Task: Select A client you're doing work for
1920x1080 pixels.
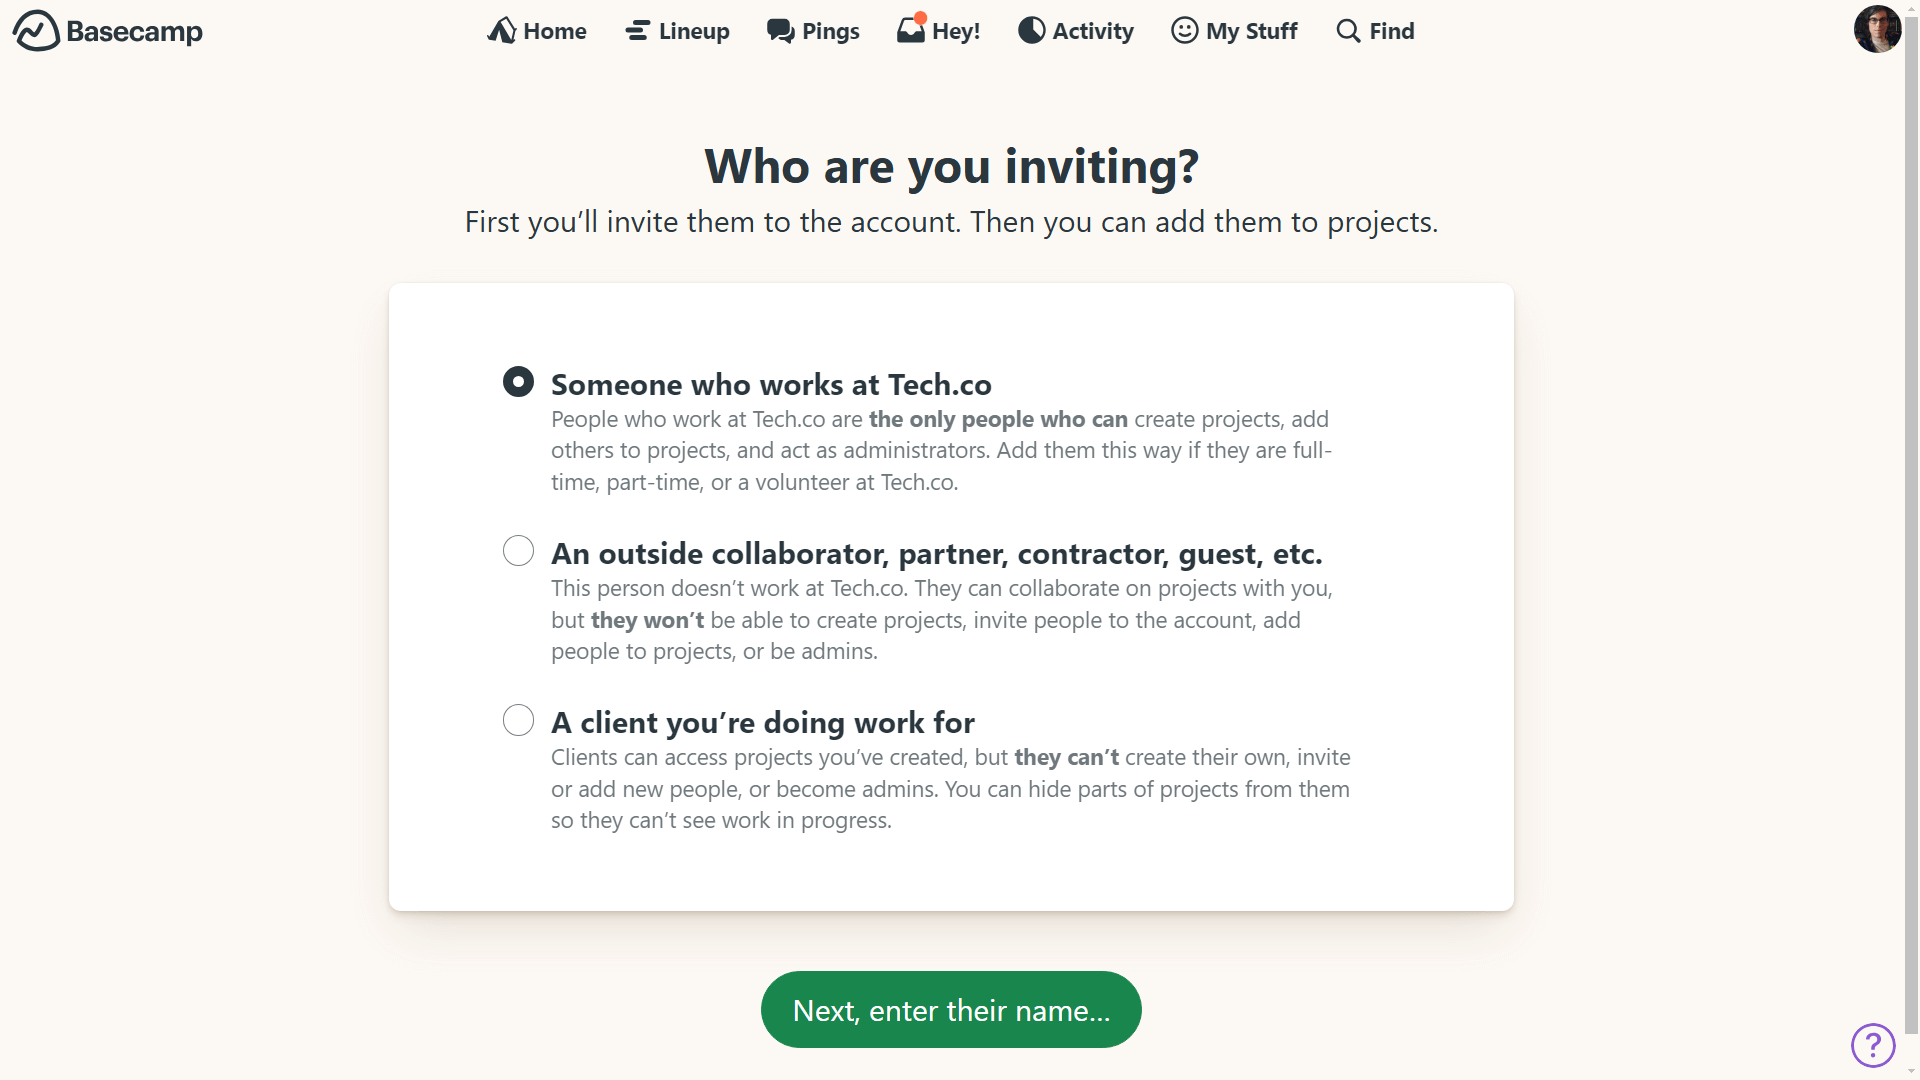Action: [x=518, y=719]
